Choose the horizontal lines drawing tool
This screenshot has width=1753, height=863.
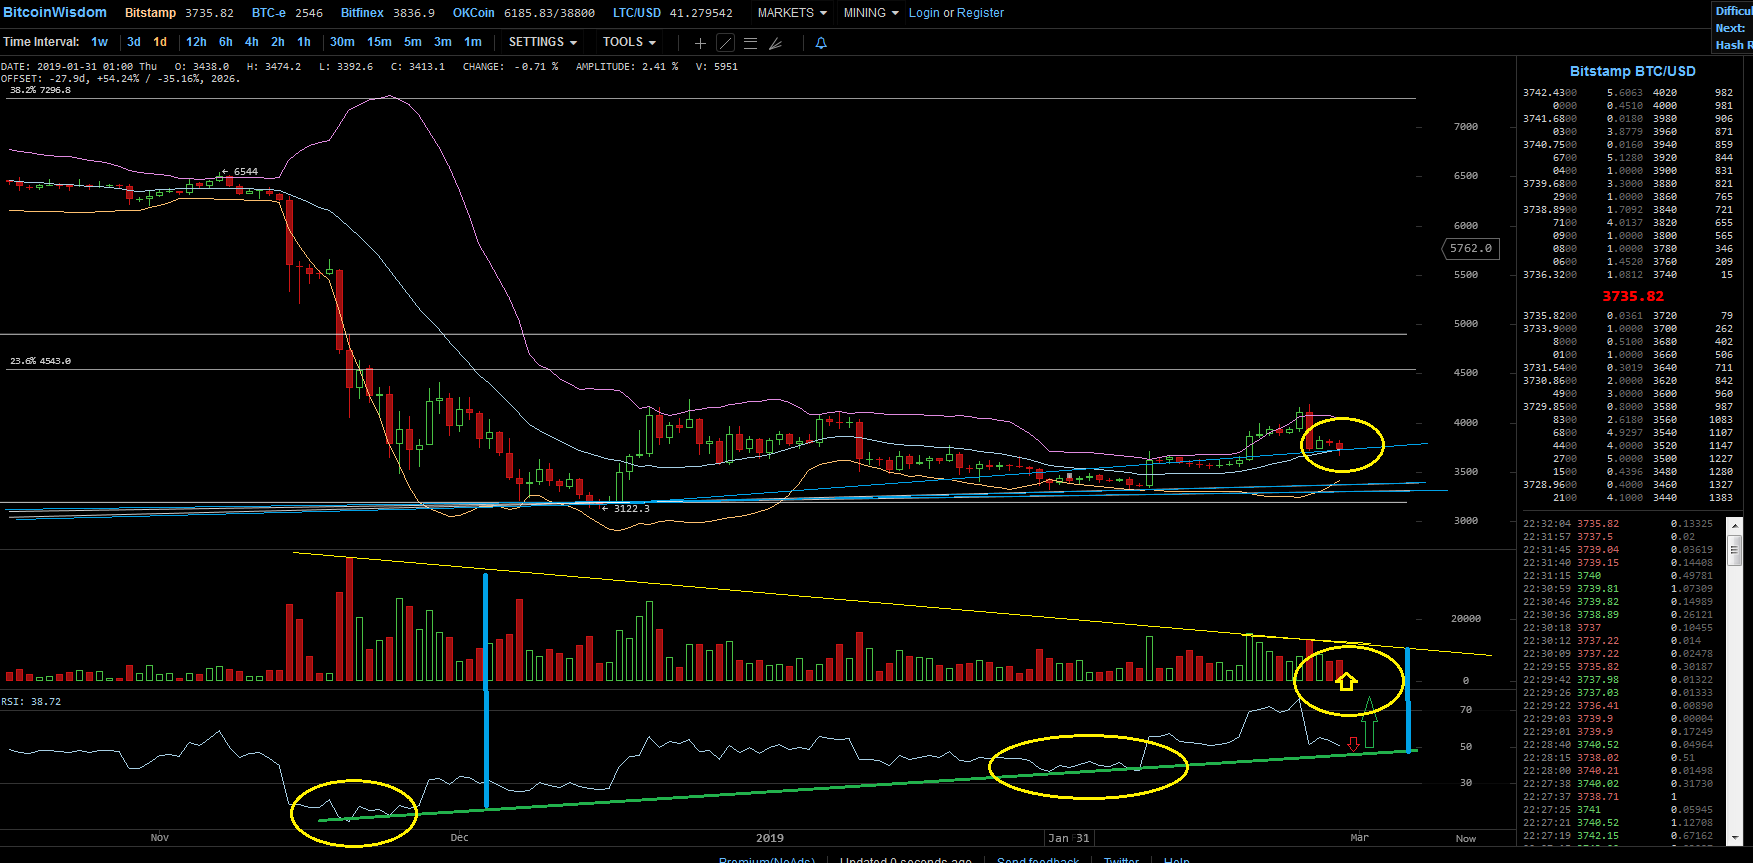pyautogui.click(x=750, y=43)
